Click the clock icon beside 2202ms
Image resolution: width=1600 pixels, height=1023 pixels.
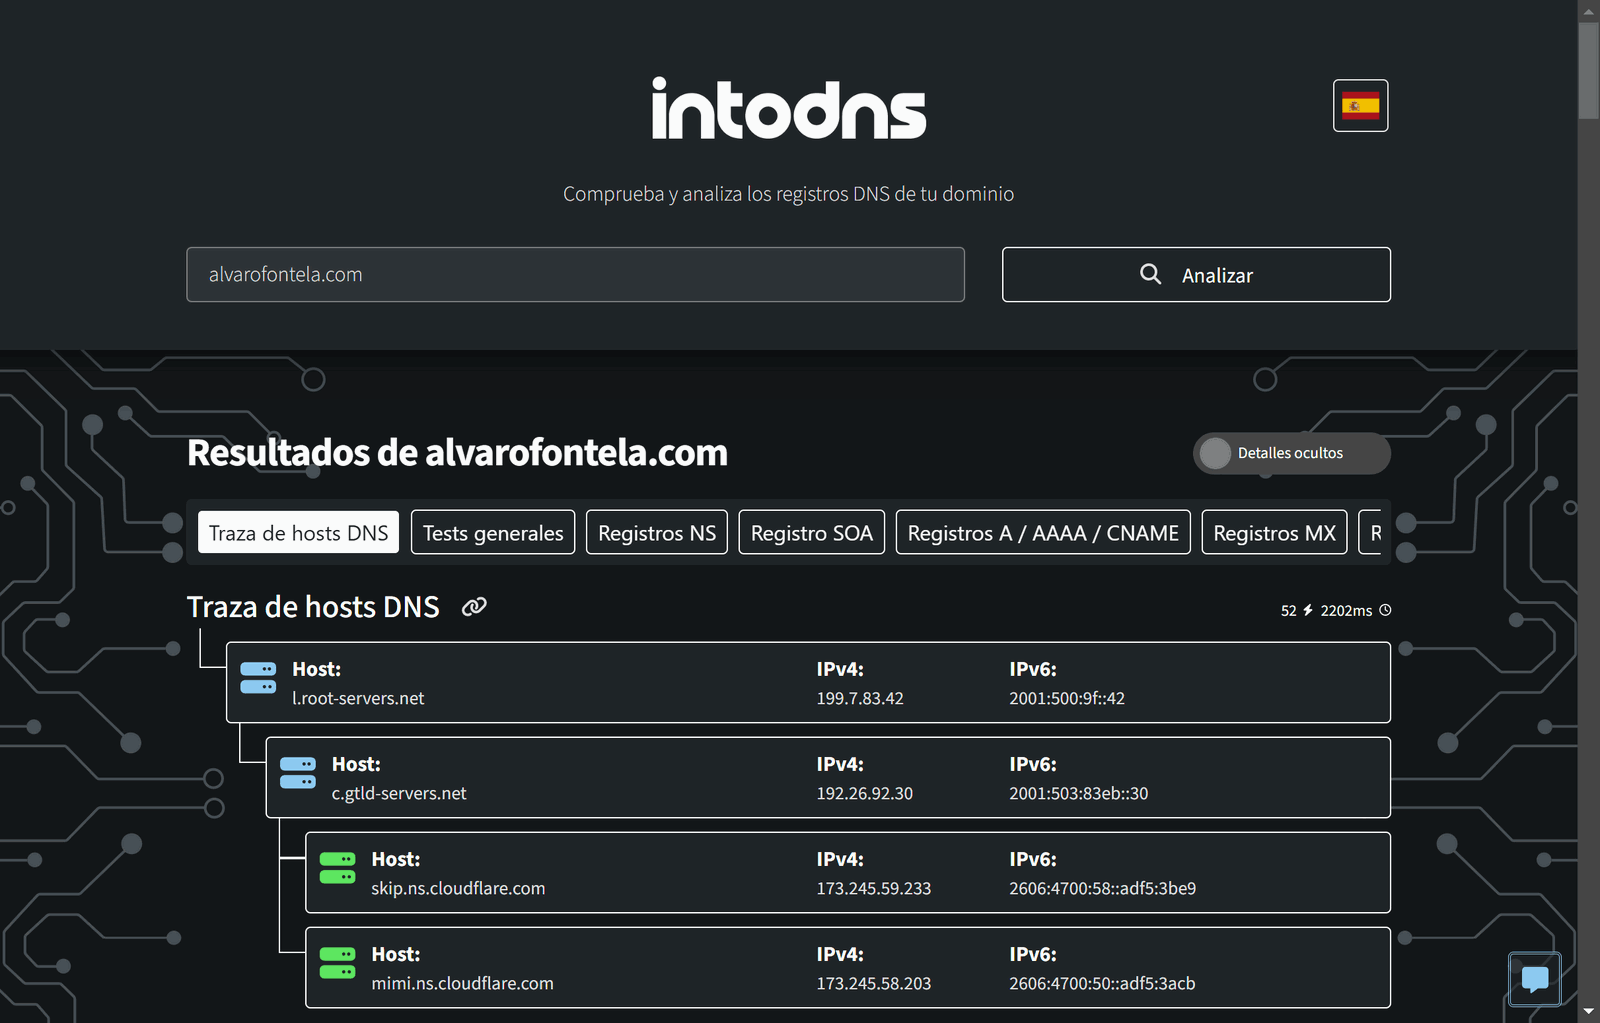pos(1385,610)
